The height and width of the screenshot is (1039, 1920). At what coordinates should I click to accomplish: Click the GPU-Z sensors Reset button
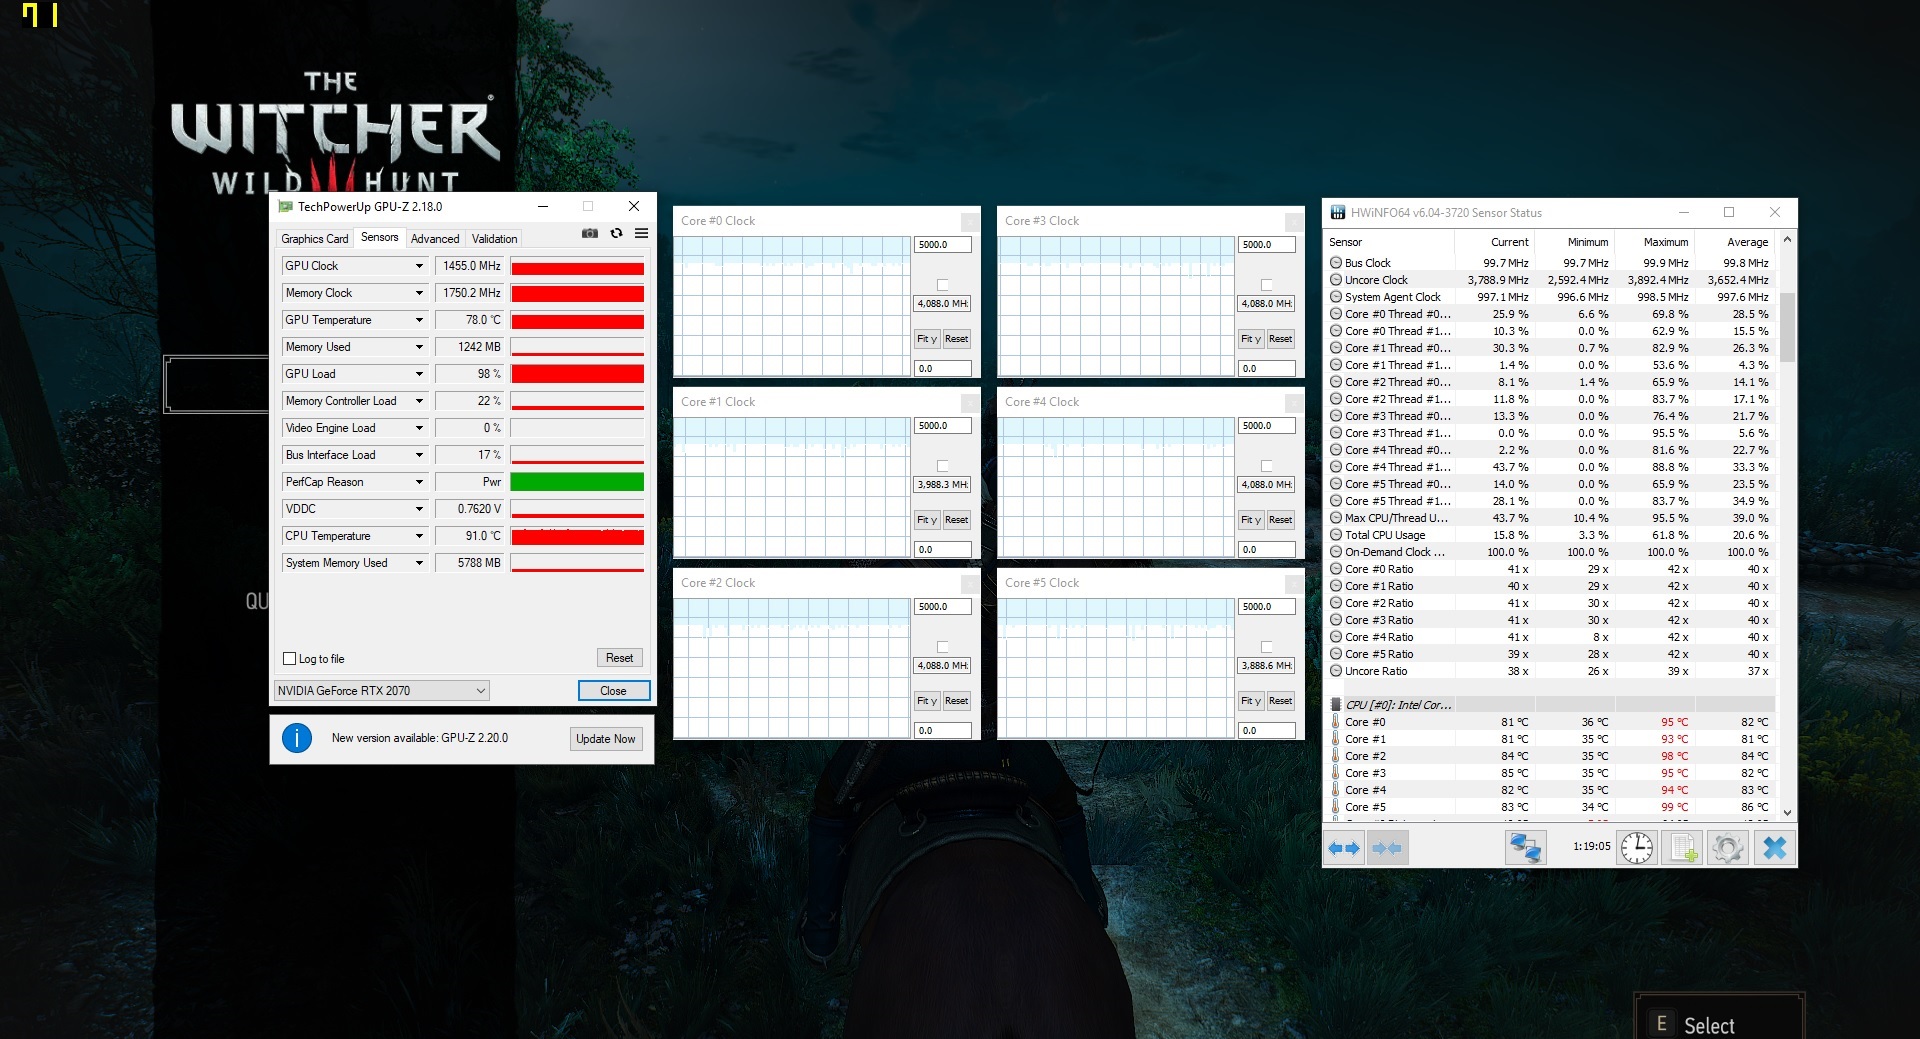pyautogui.click(x=619, y=658)
